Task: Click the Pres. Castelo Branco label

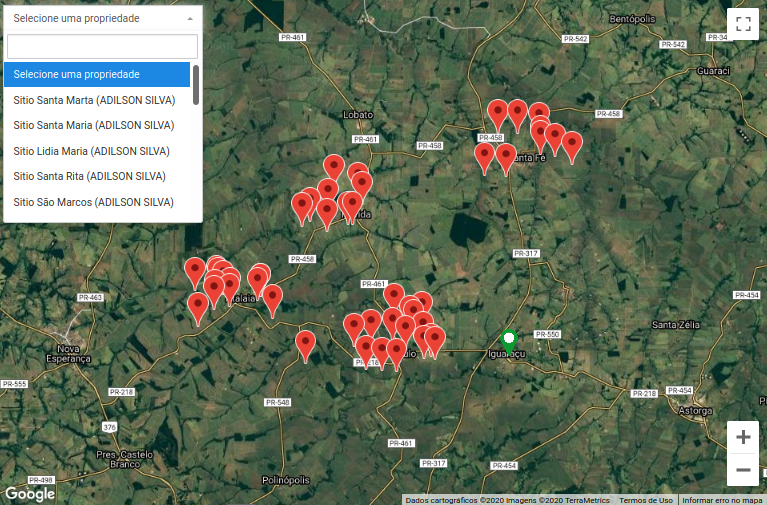Action: pyautogui.click(x=125, y=459)
